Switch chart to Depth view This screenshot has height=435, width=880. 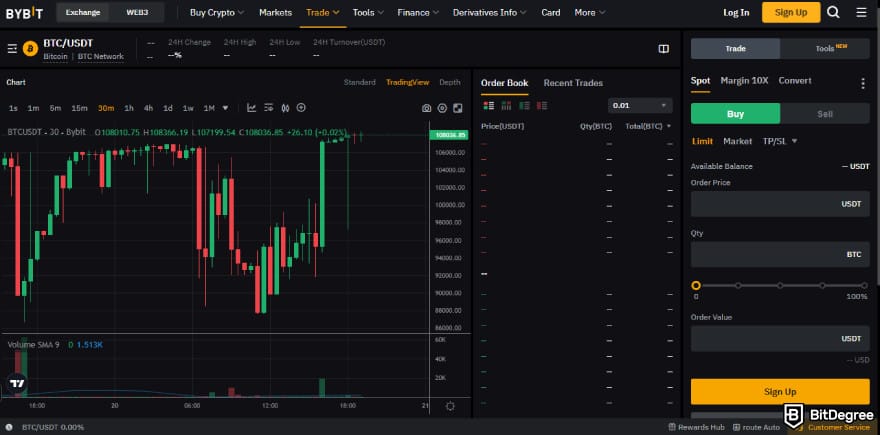450,83
